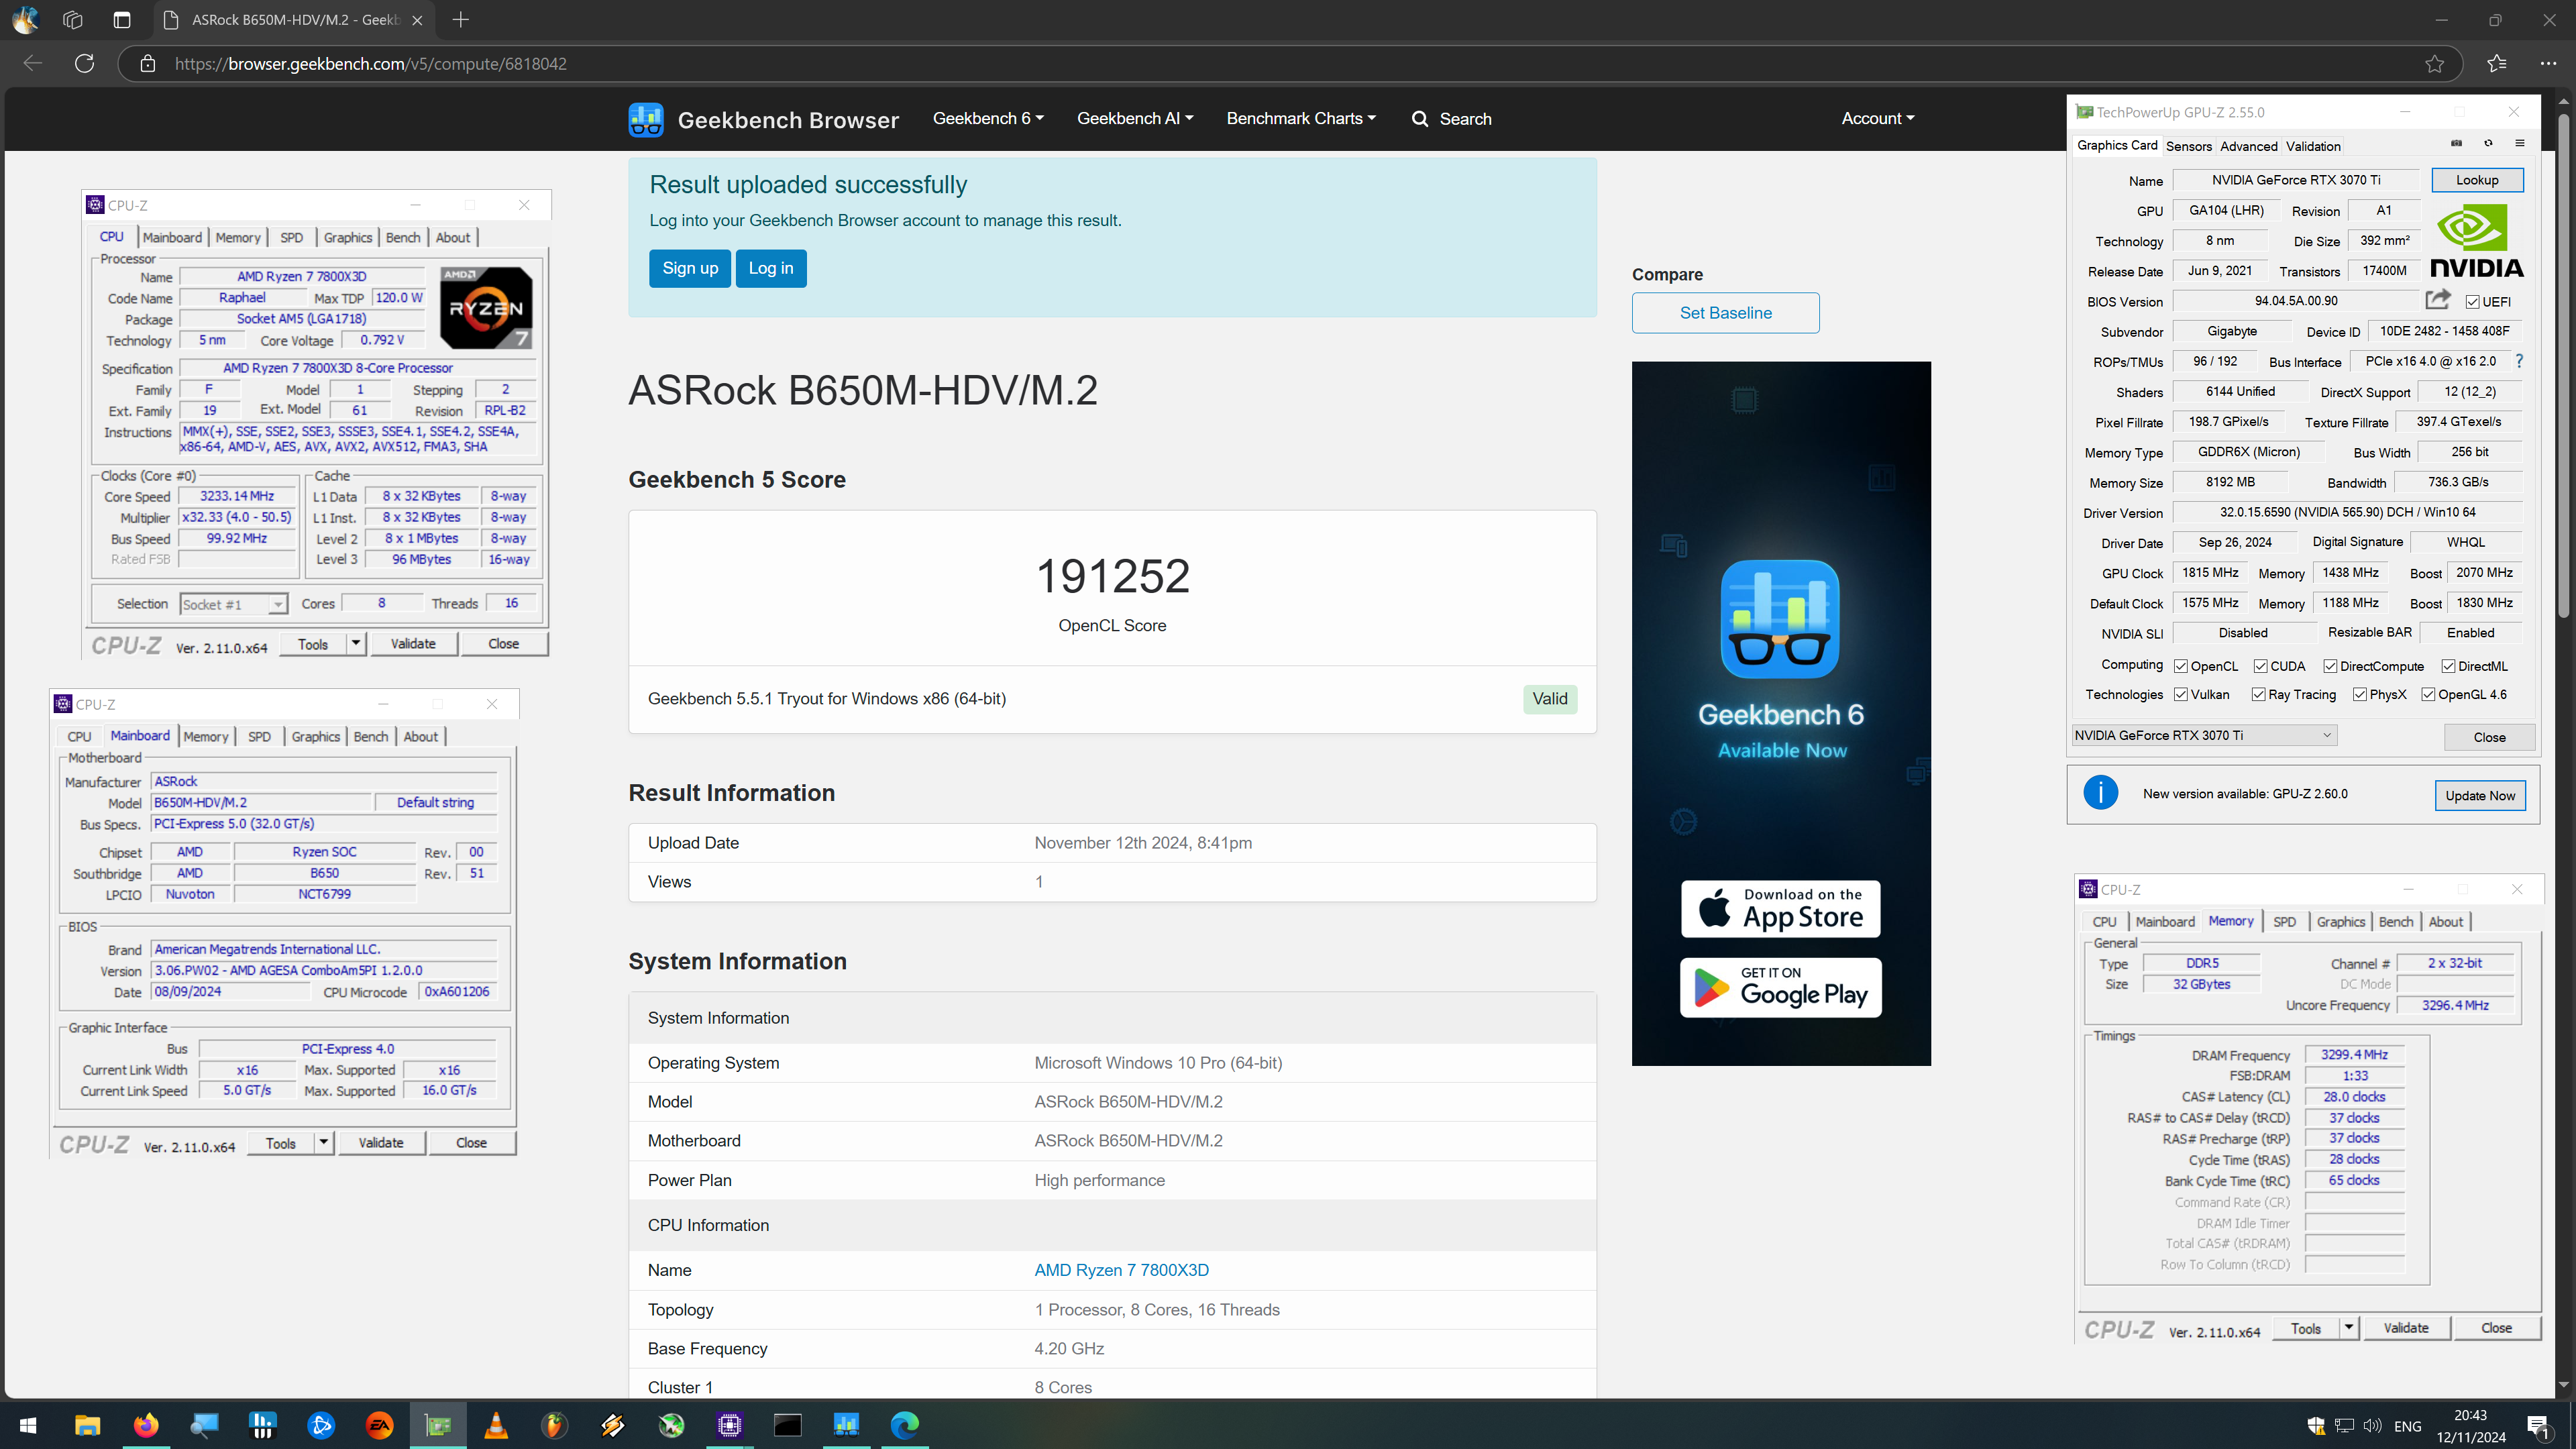Toggle the UEFI checkbox in GPU-Z
Viewport: 2576px width, 1449px height.
point(2472,302)
